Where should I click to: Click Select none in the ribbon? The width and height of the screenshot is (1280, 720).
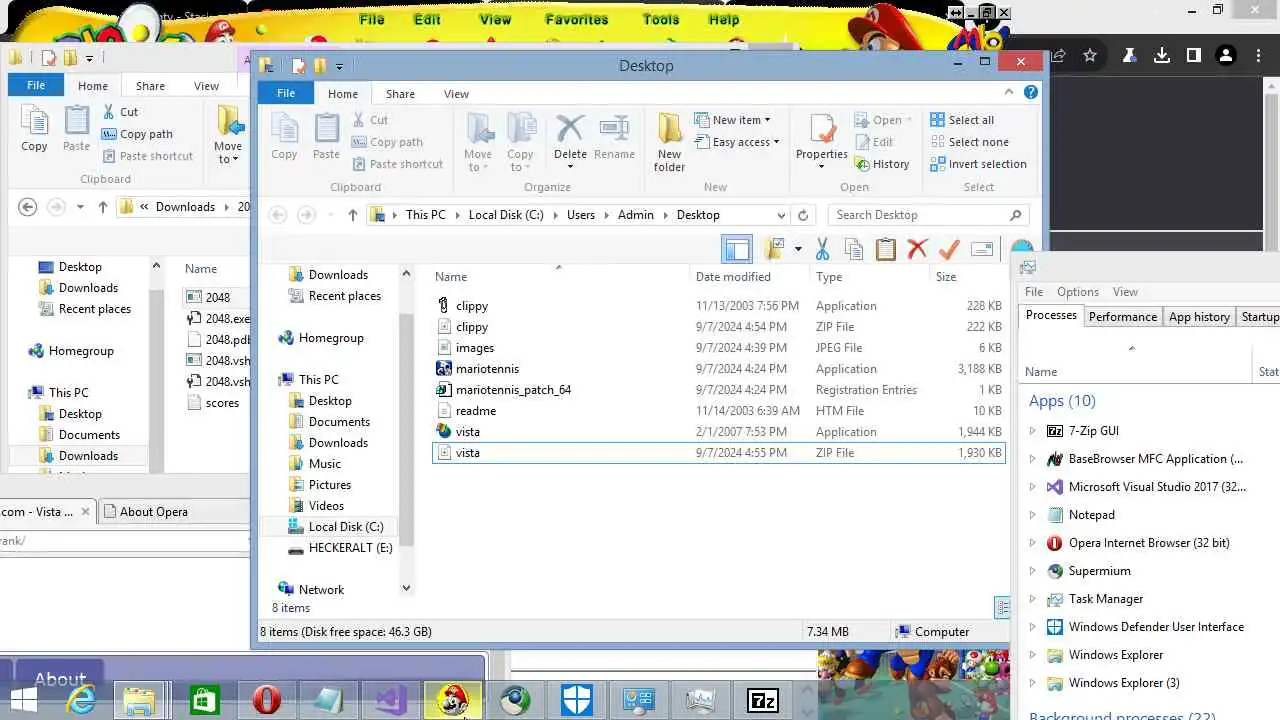pyautogui.click(x=969, y=142)
